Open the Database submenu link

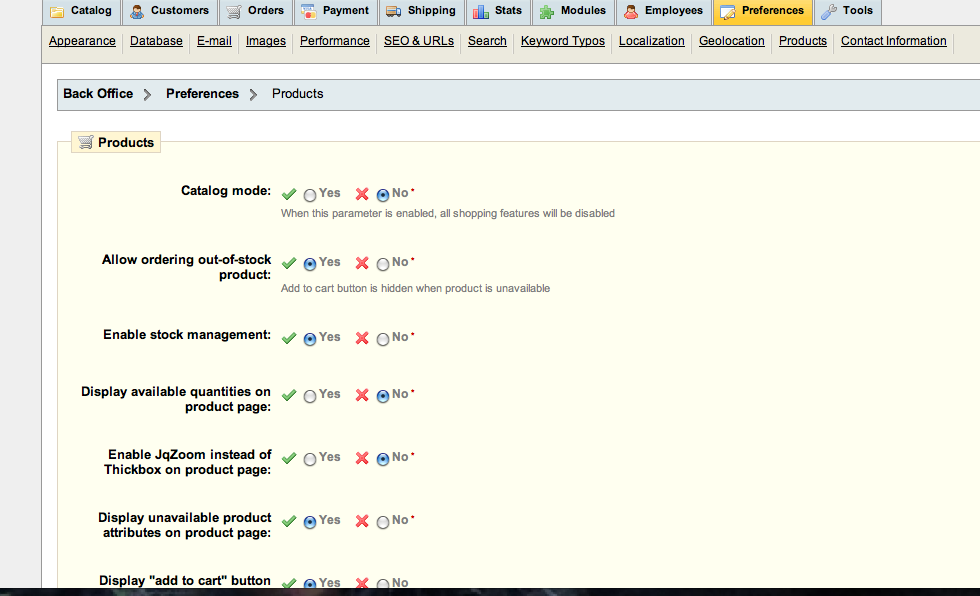(156, 41)
